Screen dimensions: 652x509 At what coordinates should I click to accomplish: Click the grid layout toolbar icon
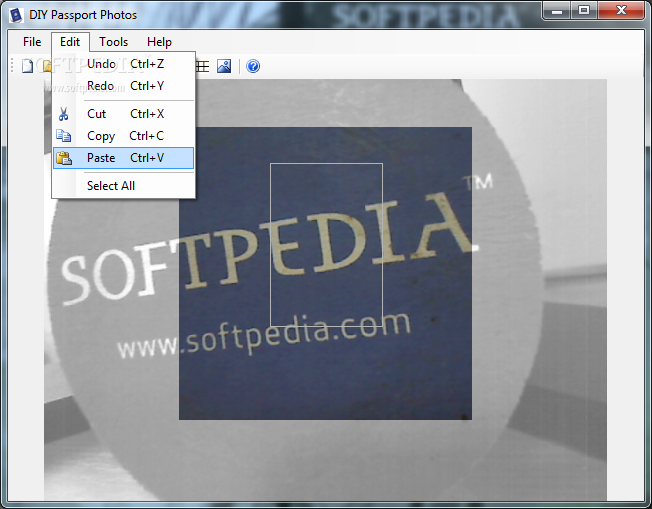pos(203,66)
